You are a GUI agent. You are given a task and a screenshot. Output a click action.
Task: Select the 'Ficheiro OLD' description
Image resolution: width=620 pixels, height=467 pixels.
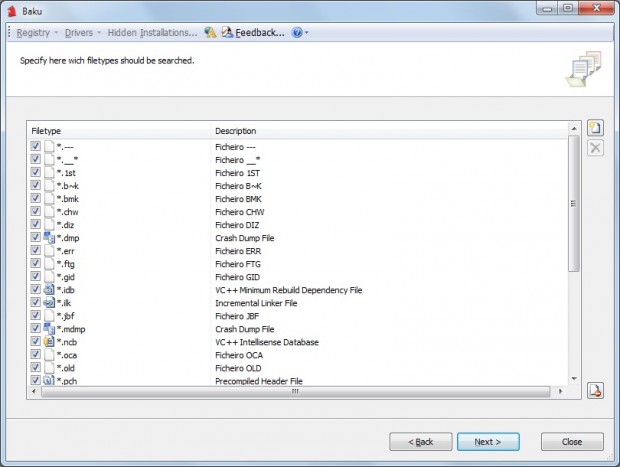click(x=238, y=368)
